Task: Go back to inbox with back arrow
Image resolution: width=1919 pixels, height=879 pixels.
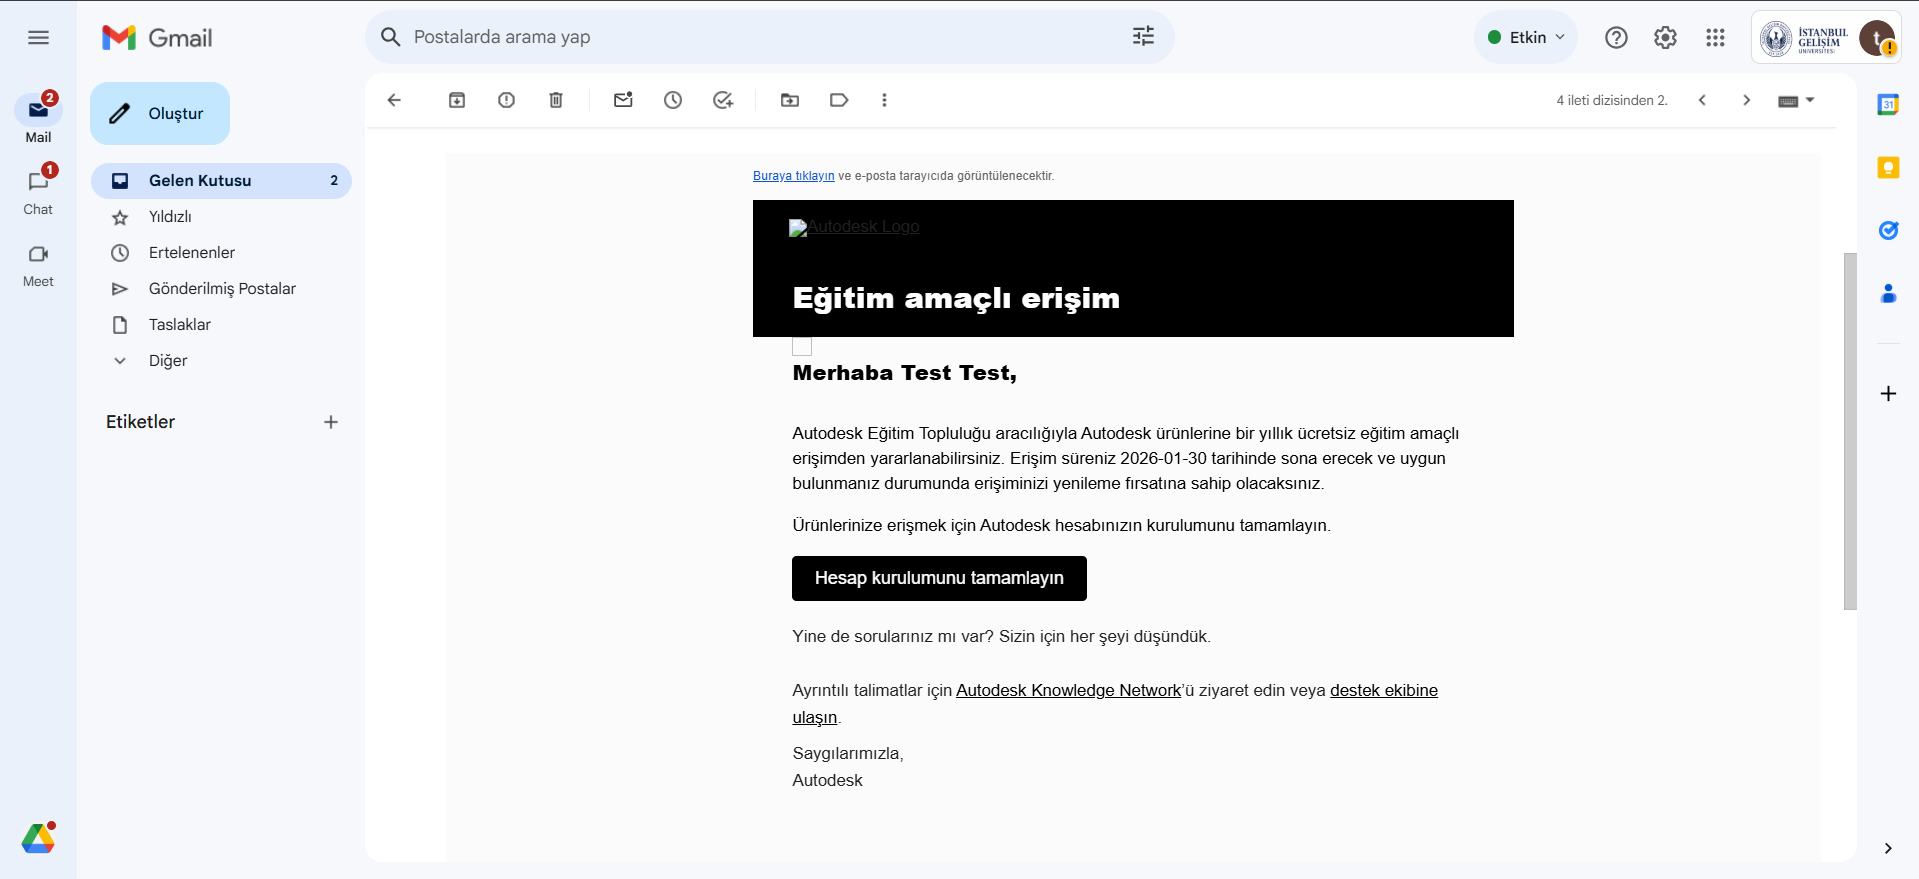Action: (394, 100)
